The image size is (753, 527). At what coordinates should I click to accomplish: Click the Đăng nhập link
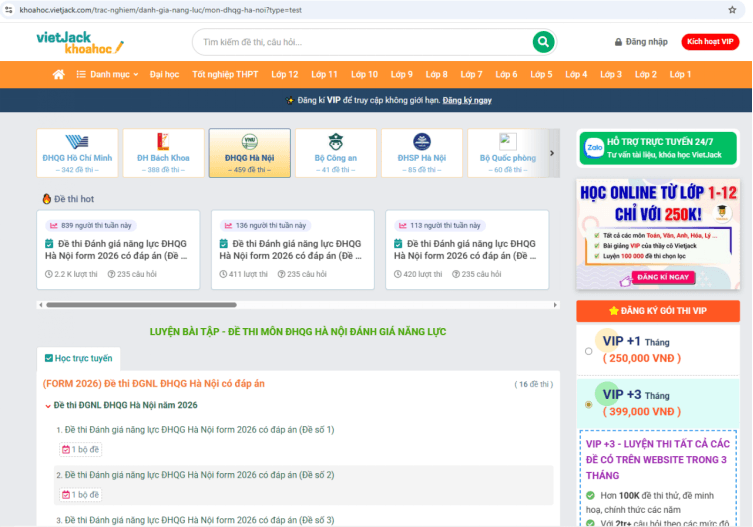(x=641, y=42)
